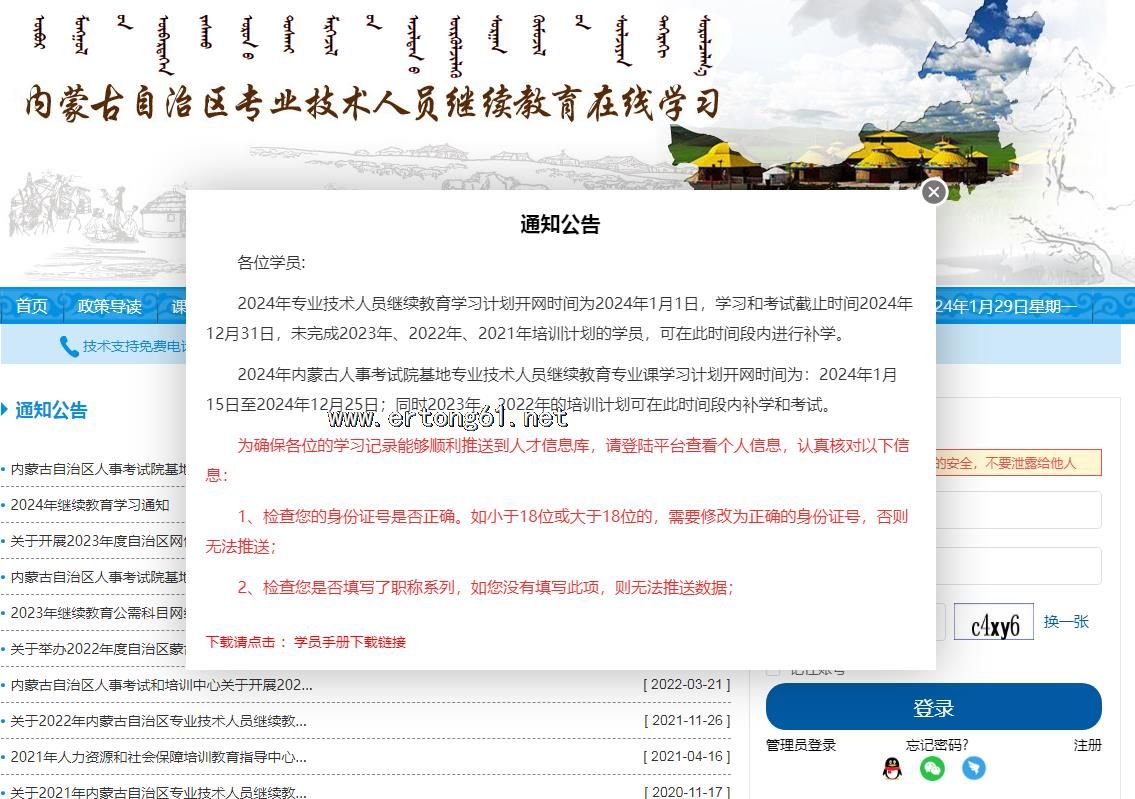Click the password input field

click(x=1018, y=566)
